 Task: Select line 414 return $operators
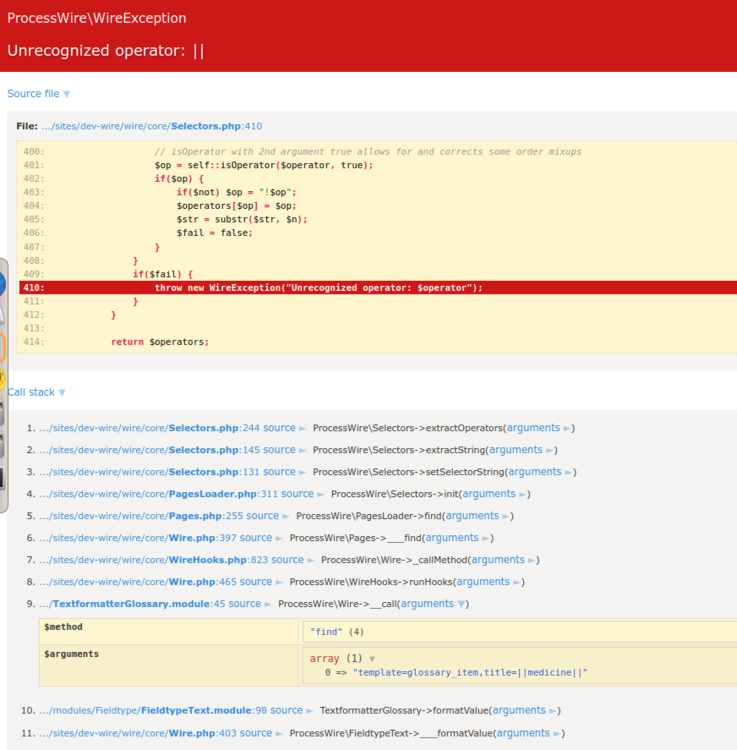point(160,342)
